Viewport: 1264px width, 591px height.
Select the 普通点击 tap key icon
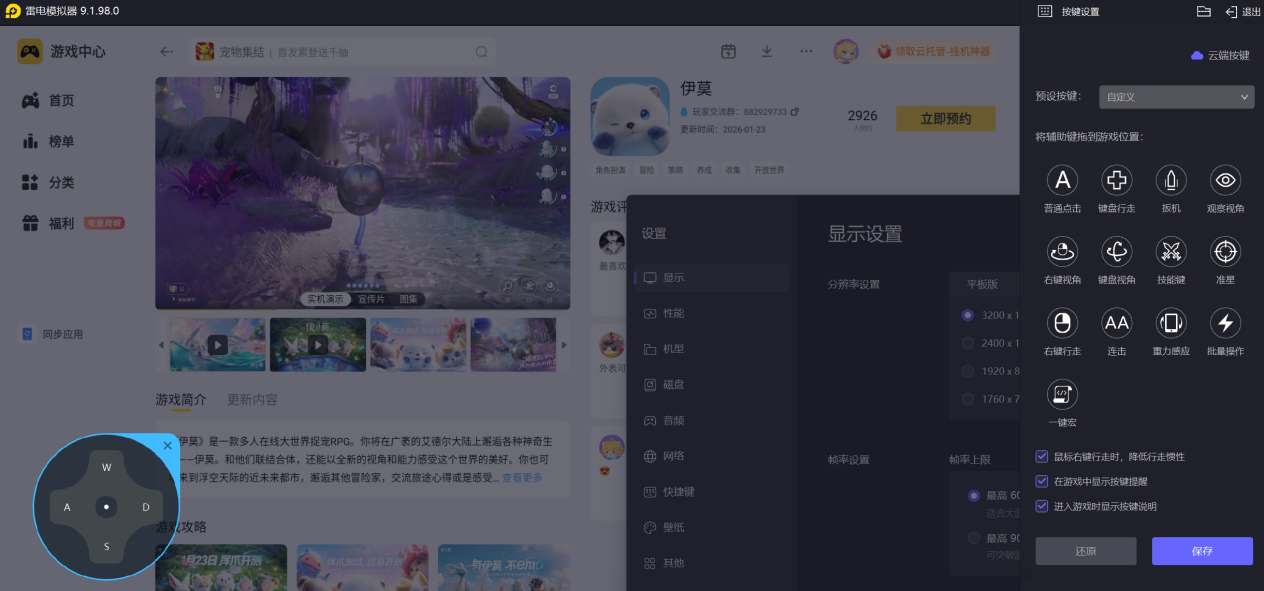coord(1062,180)
